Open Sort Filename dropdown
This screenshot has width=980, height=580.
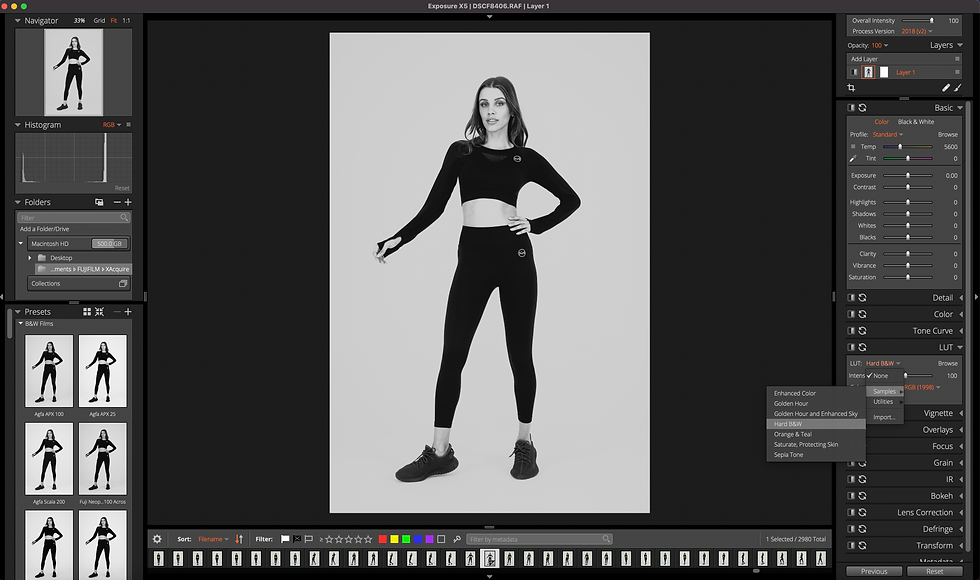pos(213,539)
